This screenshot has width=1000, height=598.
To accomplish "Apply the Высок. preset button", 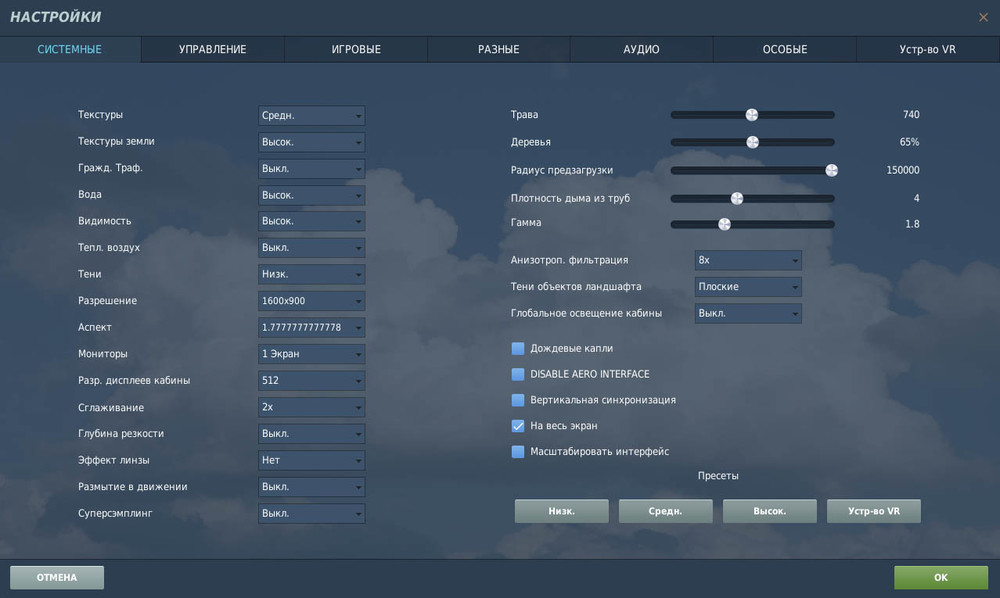I will (x=769, y=511).
